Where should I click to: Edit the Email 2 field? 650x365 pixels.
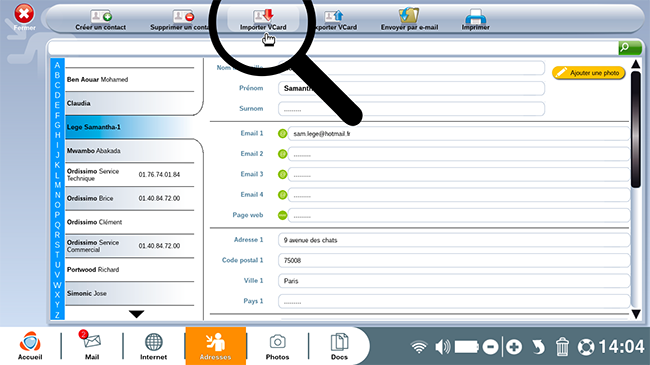click(x=459, y=154)
